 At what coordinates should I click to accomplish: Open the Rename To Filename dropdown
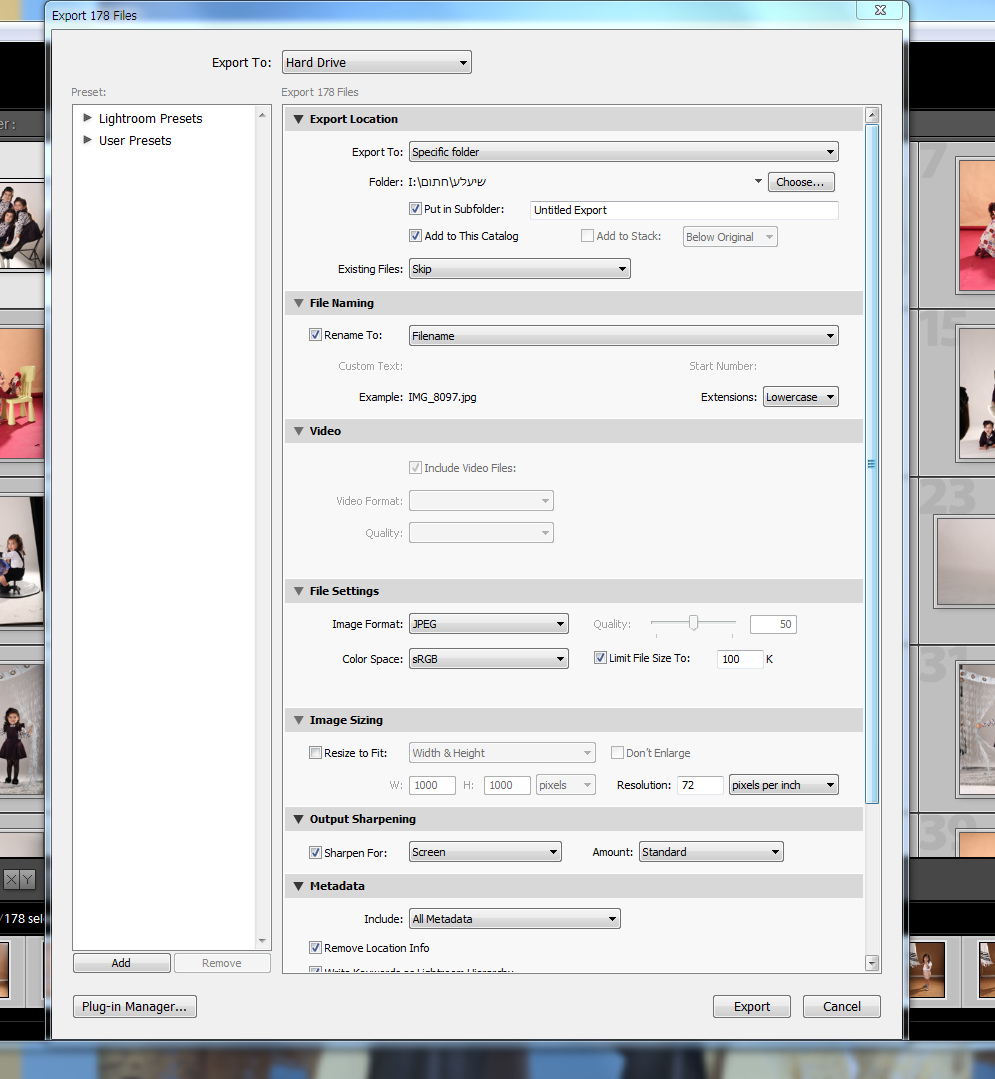[x=623, y=336]
